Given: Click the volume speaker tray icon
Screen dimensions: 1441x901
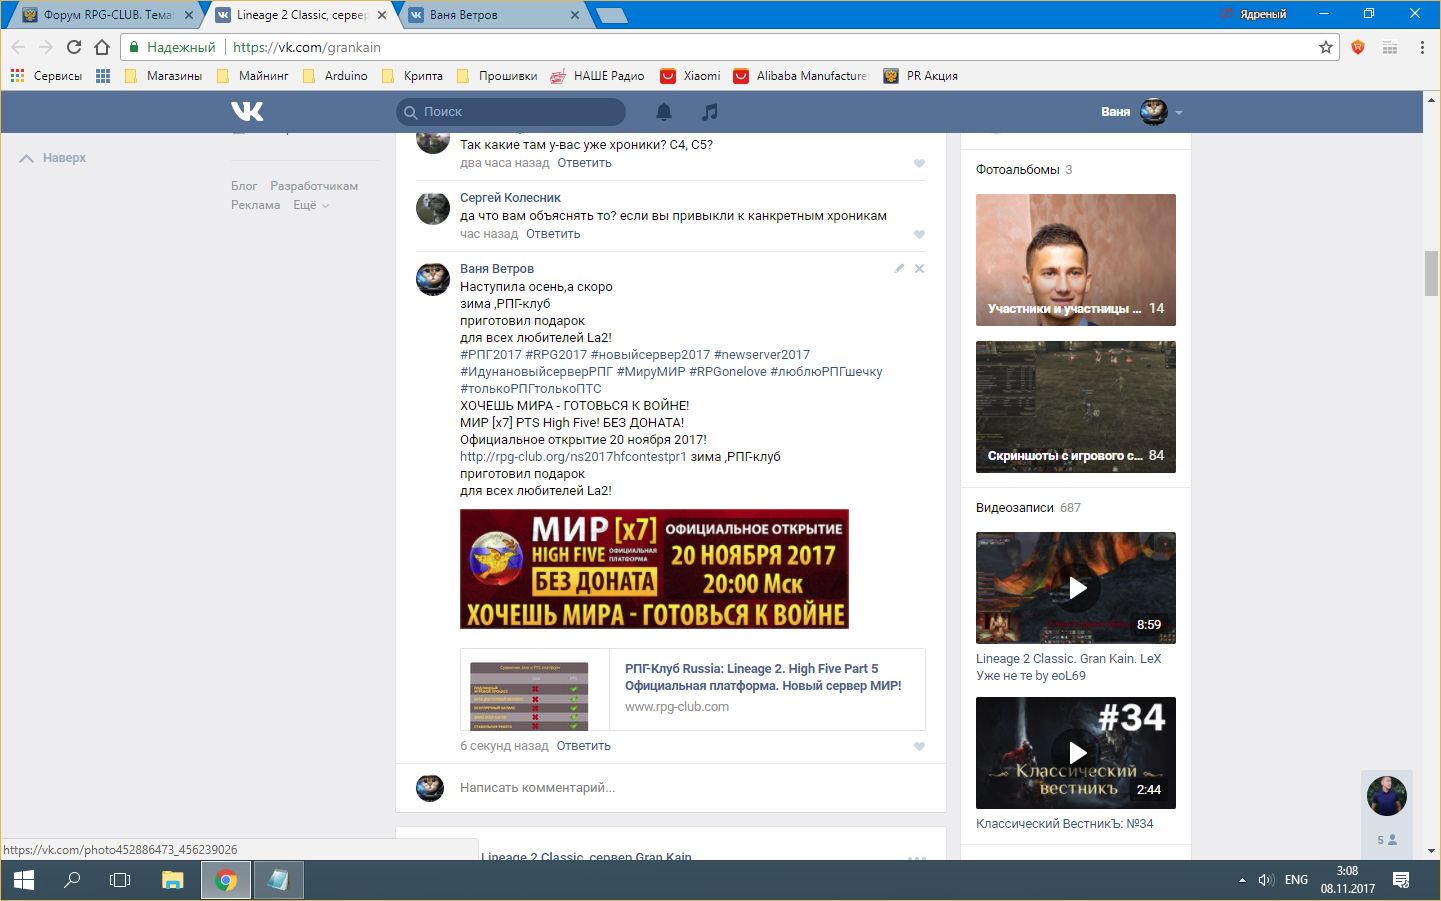Looking at the screenshot, I should coord(1266,880).
